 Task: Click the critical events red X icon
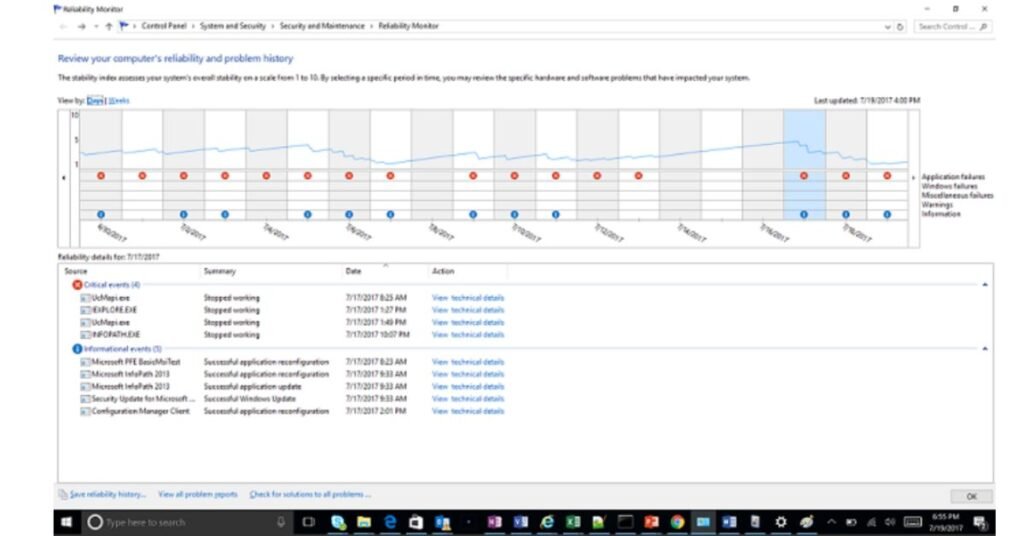[77, 285]
